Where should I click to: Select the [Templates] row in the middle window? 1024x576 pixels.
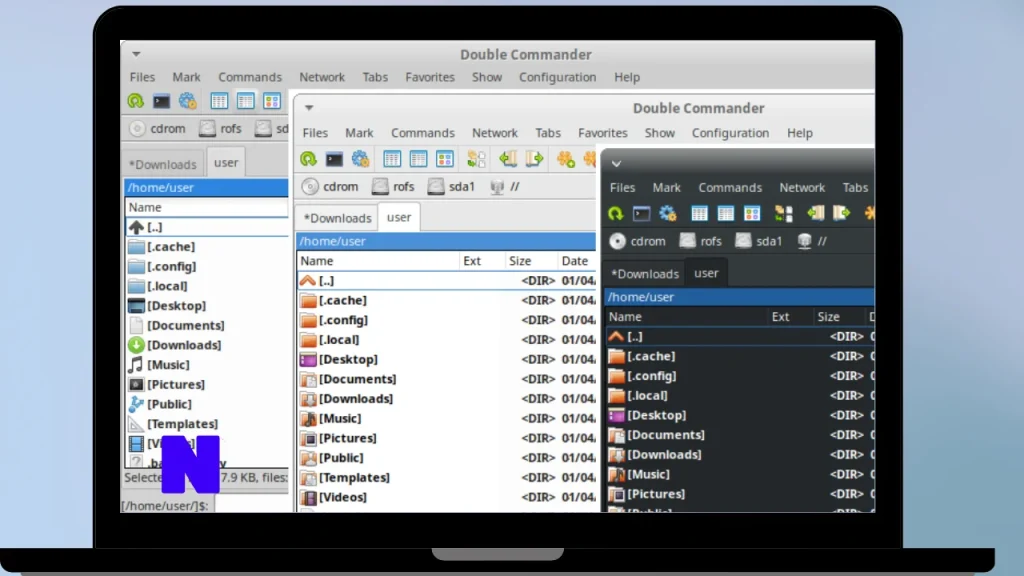point(447,477)
